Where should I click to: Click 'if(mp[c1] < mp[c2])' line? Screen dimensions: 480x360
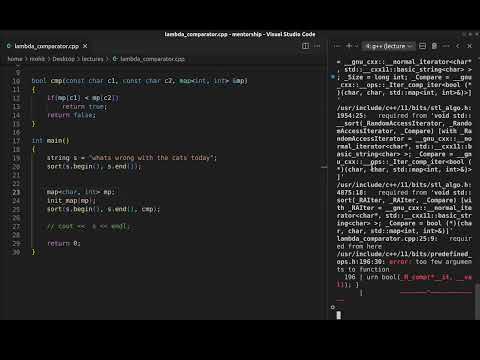point(83,98)
